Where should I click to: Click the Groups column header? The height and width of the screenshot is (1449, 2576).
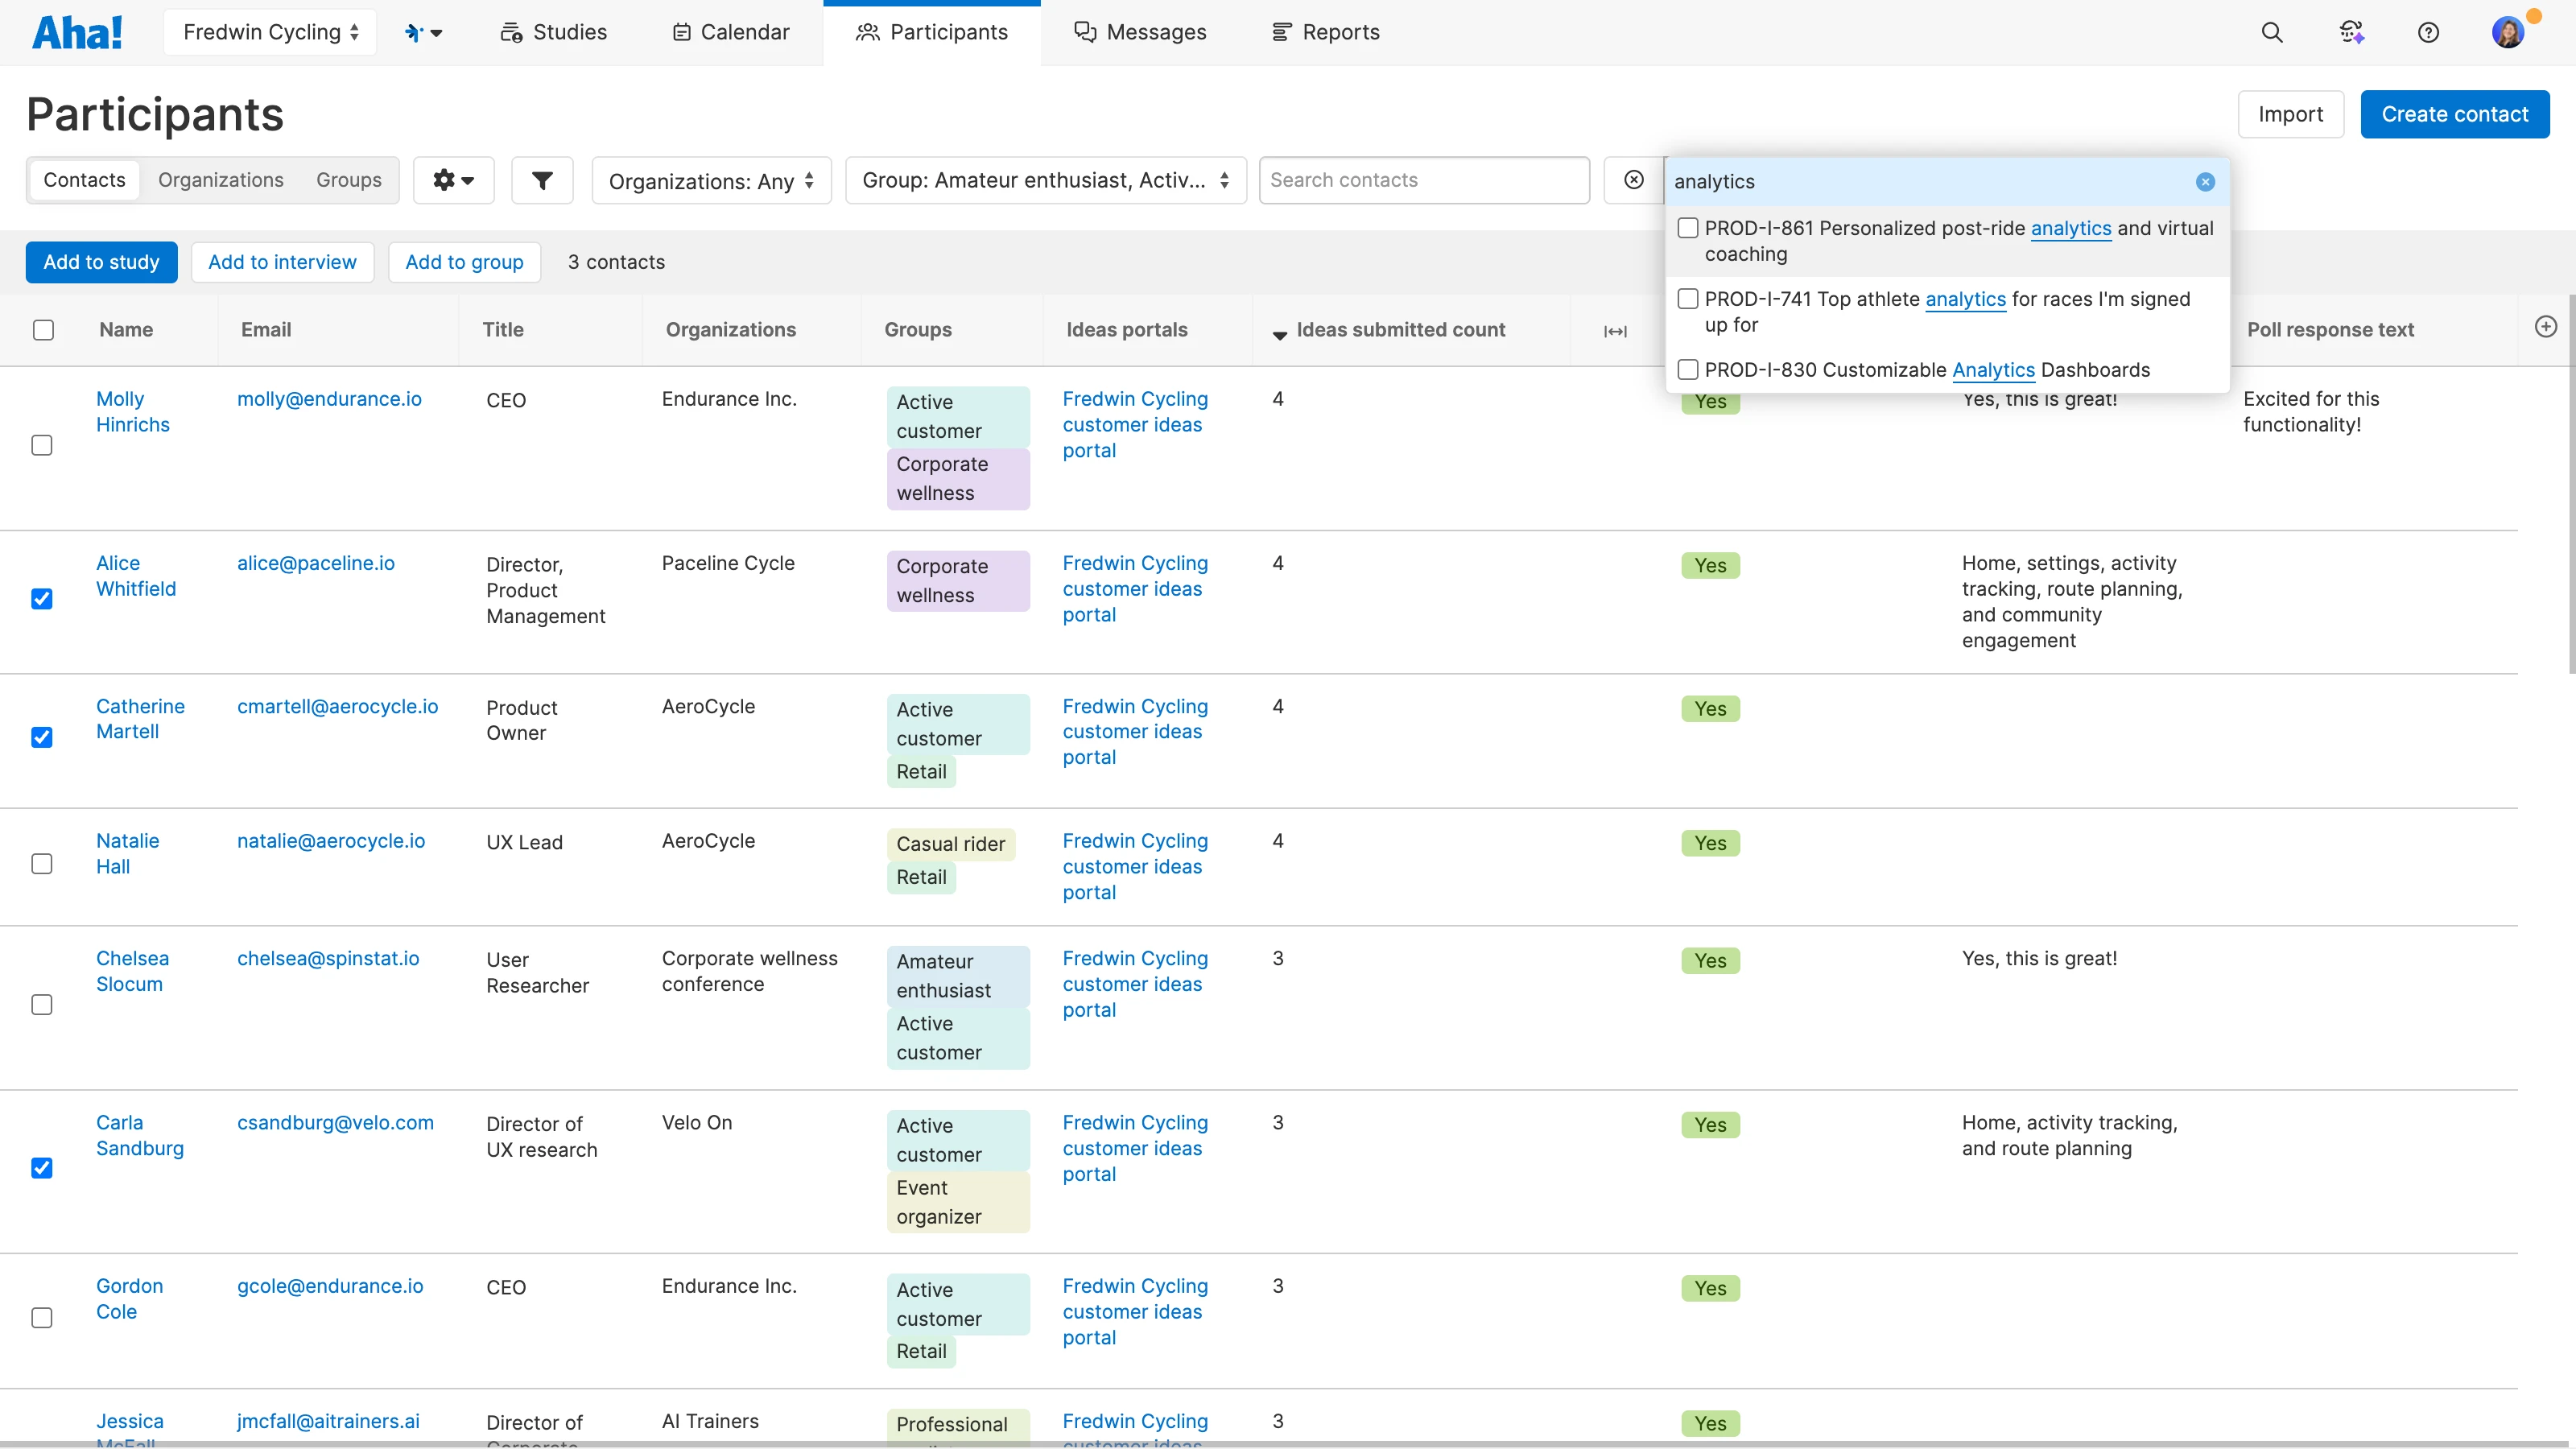point(918,330)
